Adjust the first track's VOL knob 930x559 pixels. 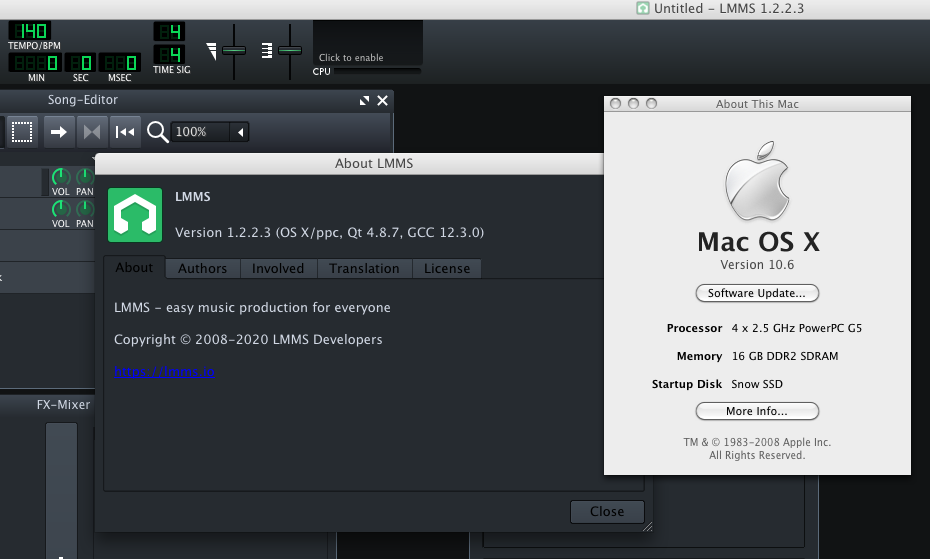(60, 177)
